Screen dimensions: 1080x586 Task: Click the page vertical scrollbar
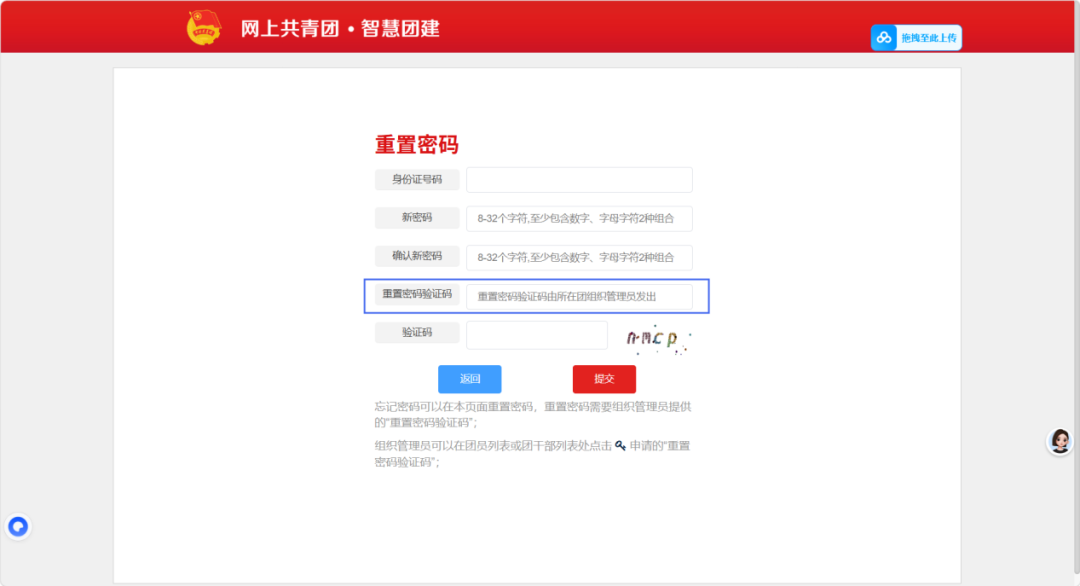[x=1077, y=289]
